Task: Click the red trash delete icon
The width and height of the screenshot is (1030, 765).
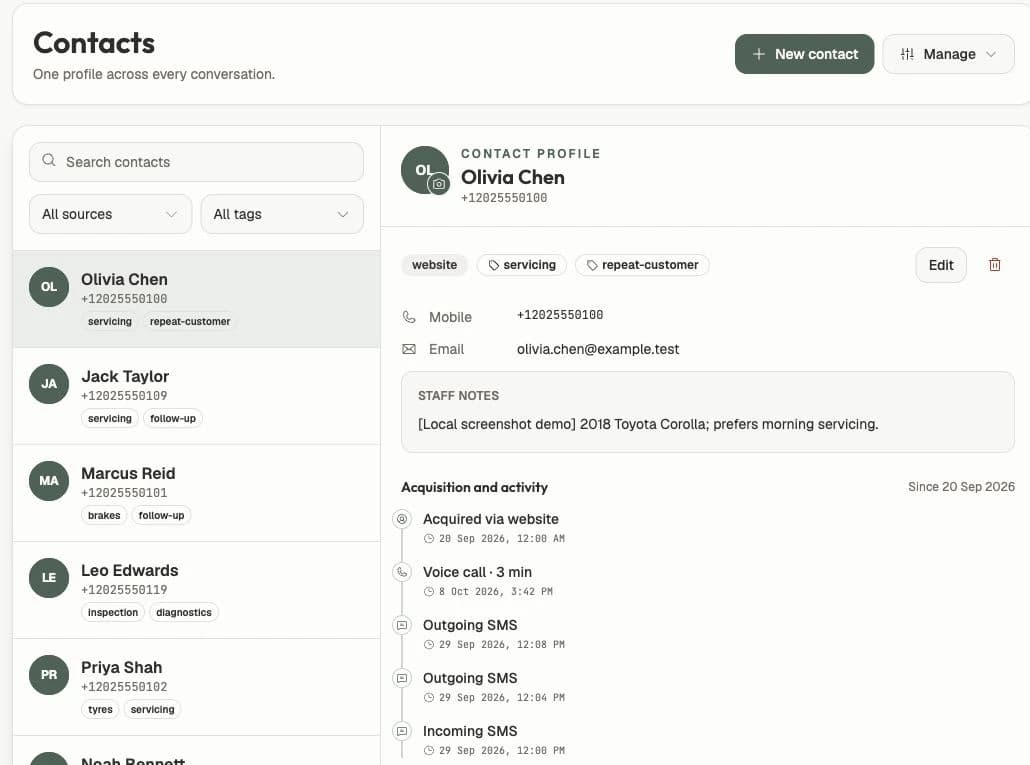Action: coord(995,265)
